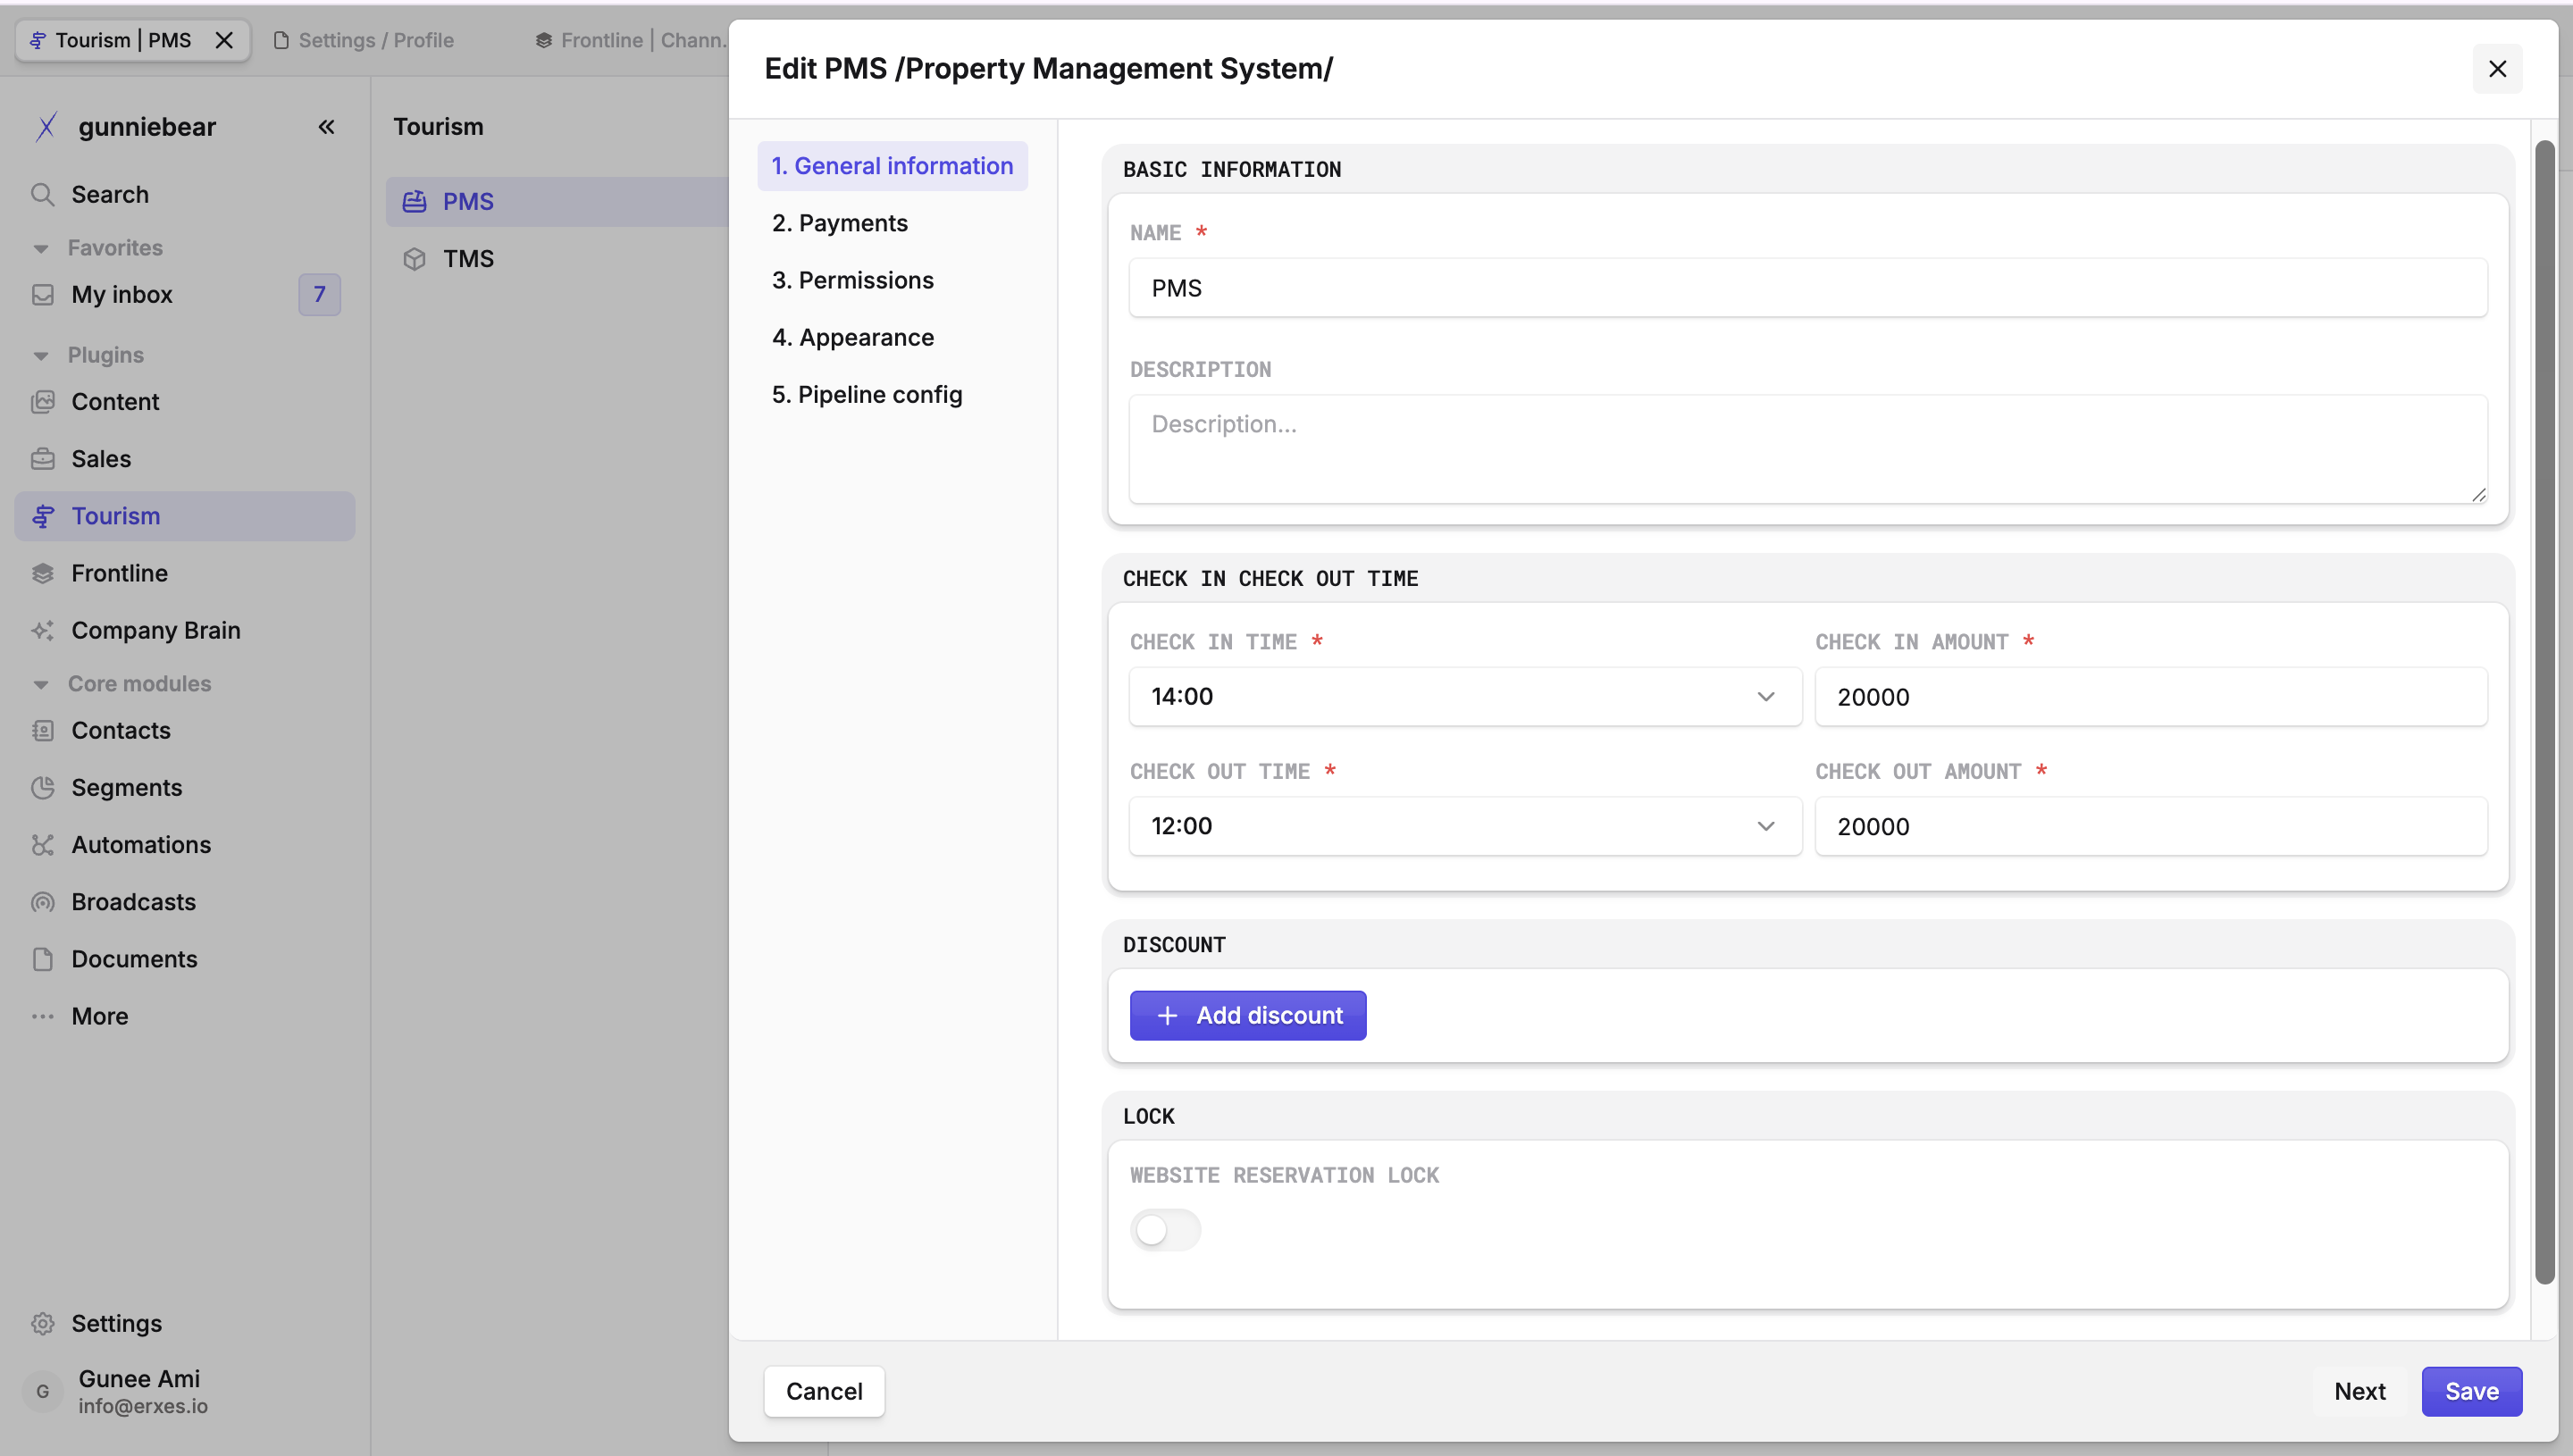Switch to the Settings / Profile tab
The width and height of the screenshot is (2573, 1456).
[375, 40]
